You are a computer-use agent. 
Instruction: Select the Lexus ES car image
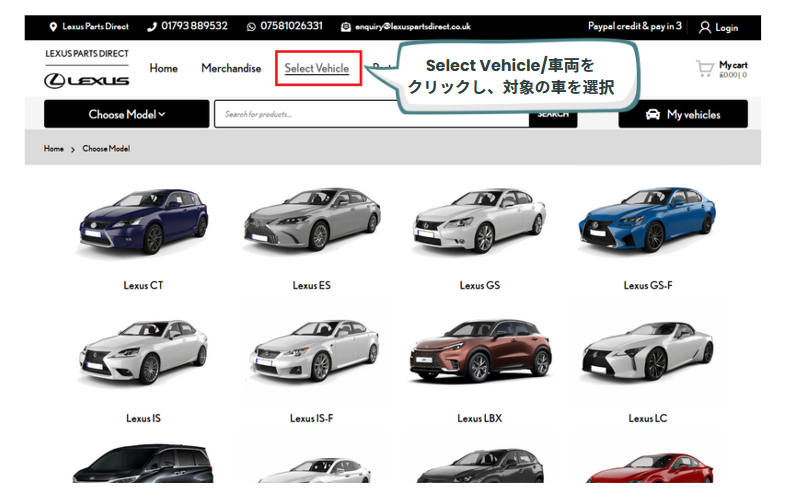pyautogui.click(x=312, y=221)
